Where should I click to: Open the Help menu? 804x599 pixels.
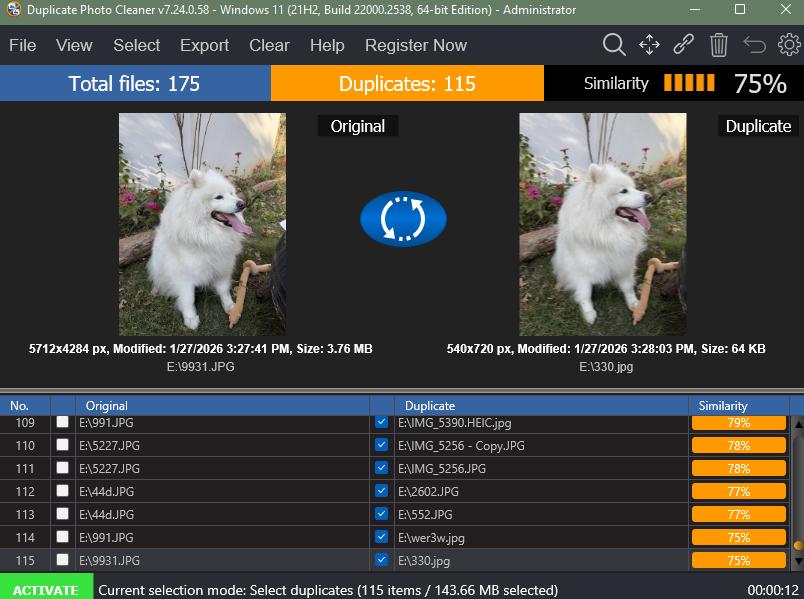click(327, 45)
